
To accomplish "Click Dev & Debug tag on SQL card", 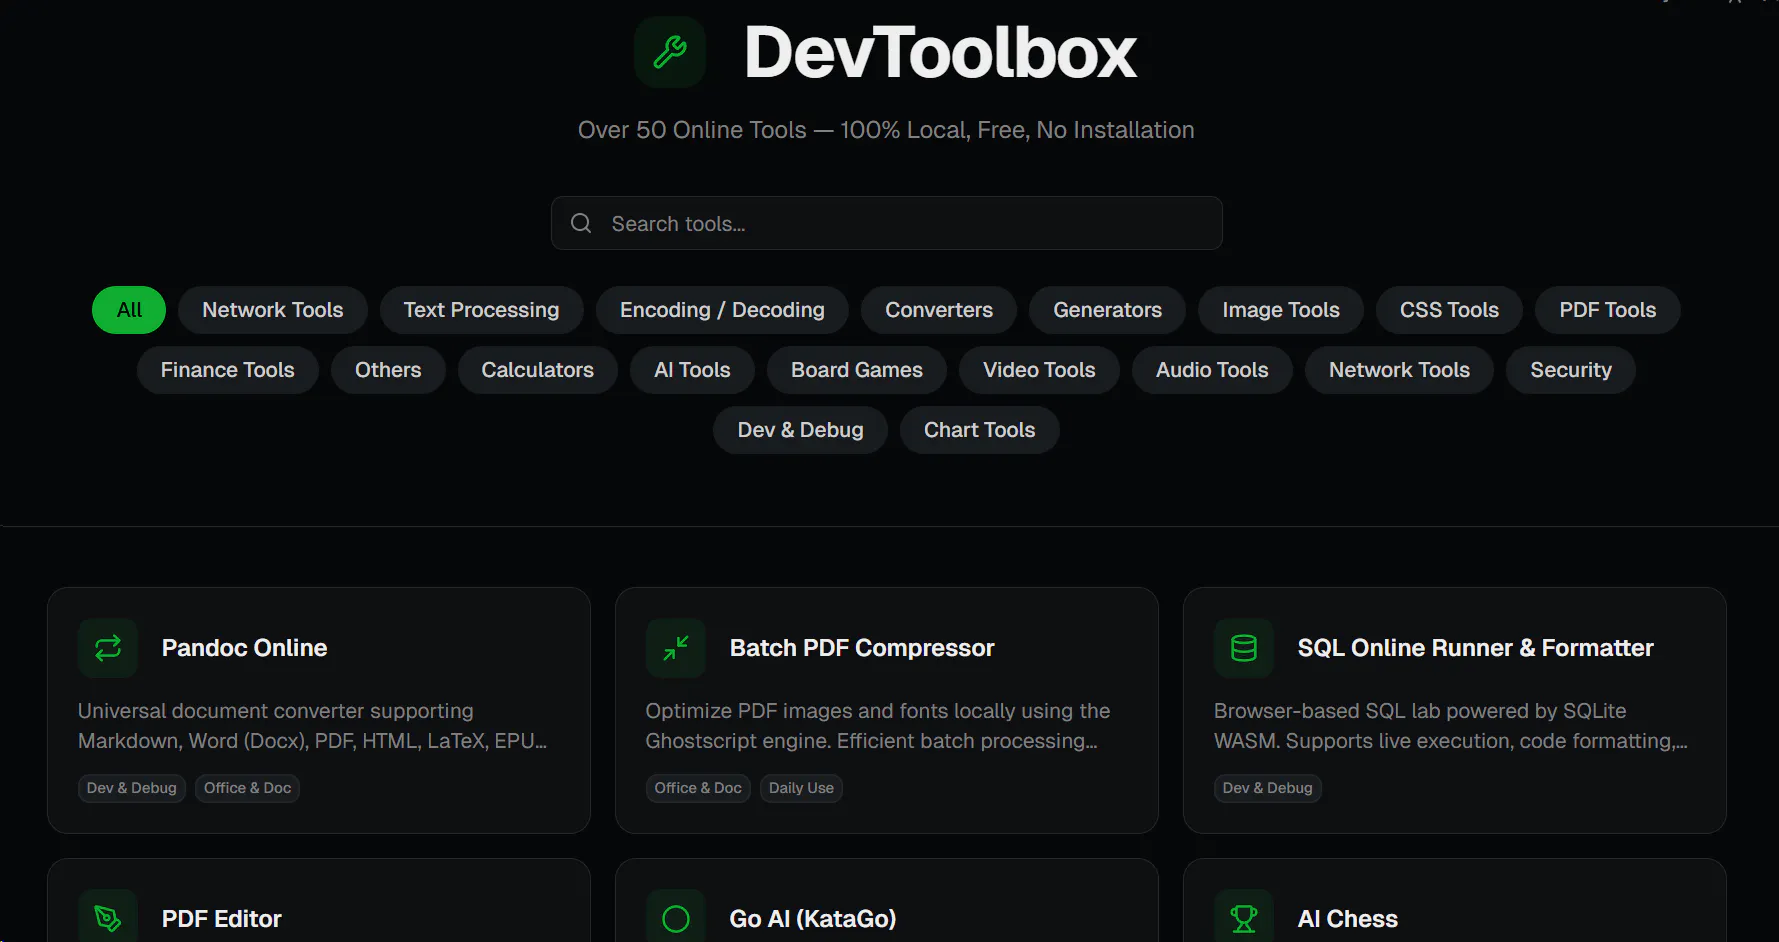I will click(x=1268, y=788).
